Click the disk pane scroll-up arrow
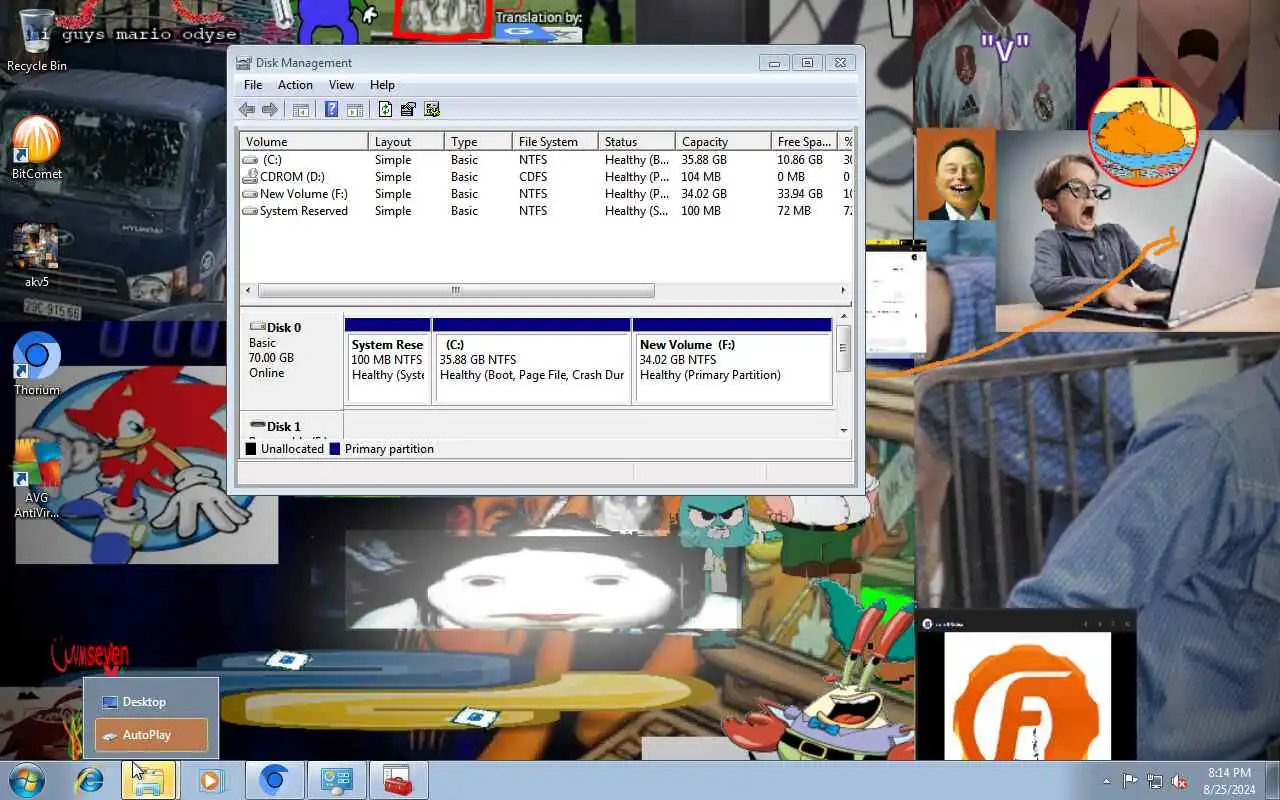Screen dimensions: 1280x800 pyautogui.click(x=844, y=317)
